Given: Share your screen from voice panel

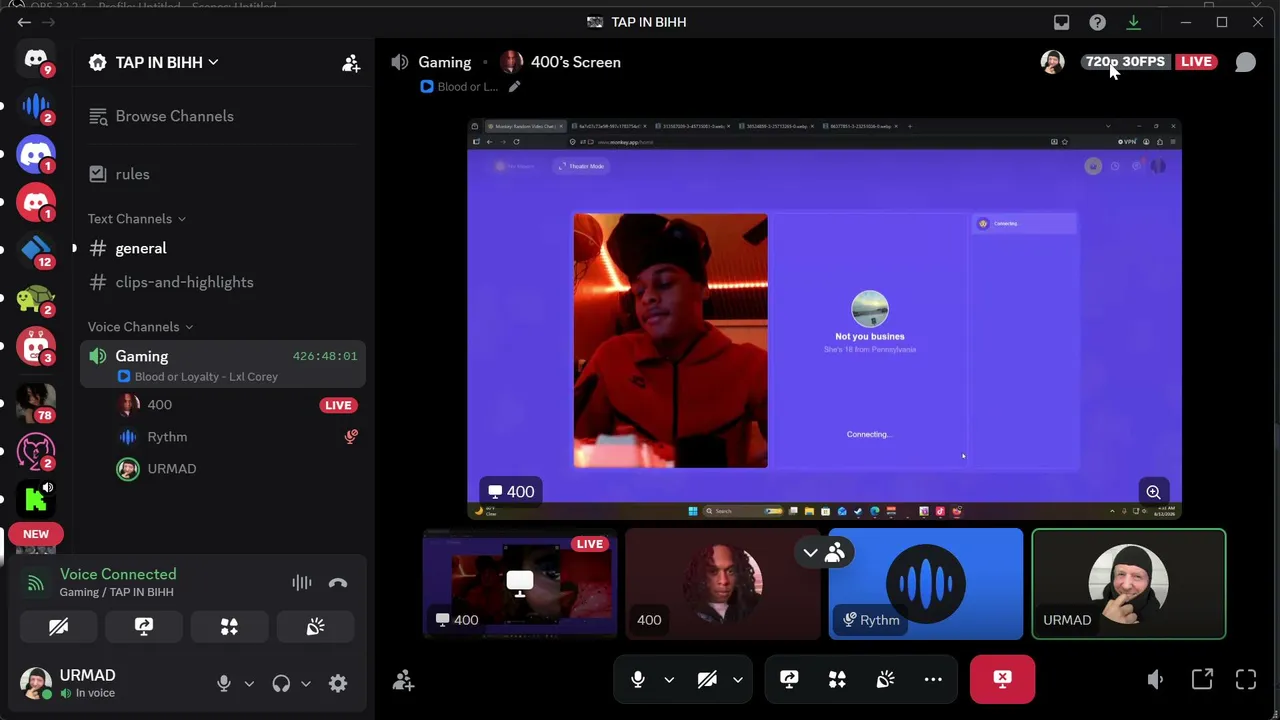Looking at the screenshot, I should [x=144, y=627].
